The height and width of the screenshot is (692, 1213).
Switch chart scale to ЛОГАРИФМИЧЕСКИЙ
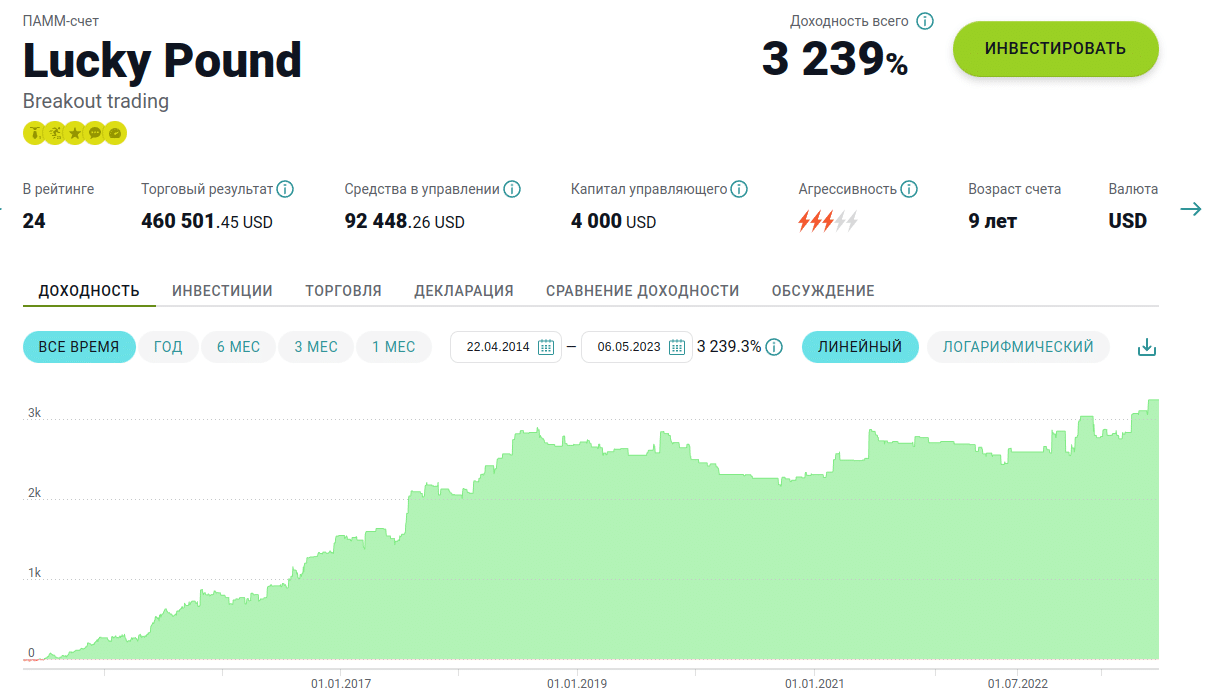tap(1018, 347)
